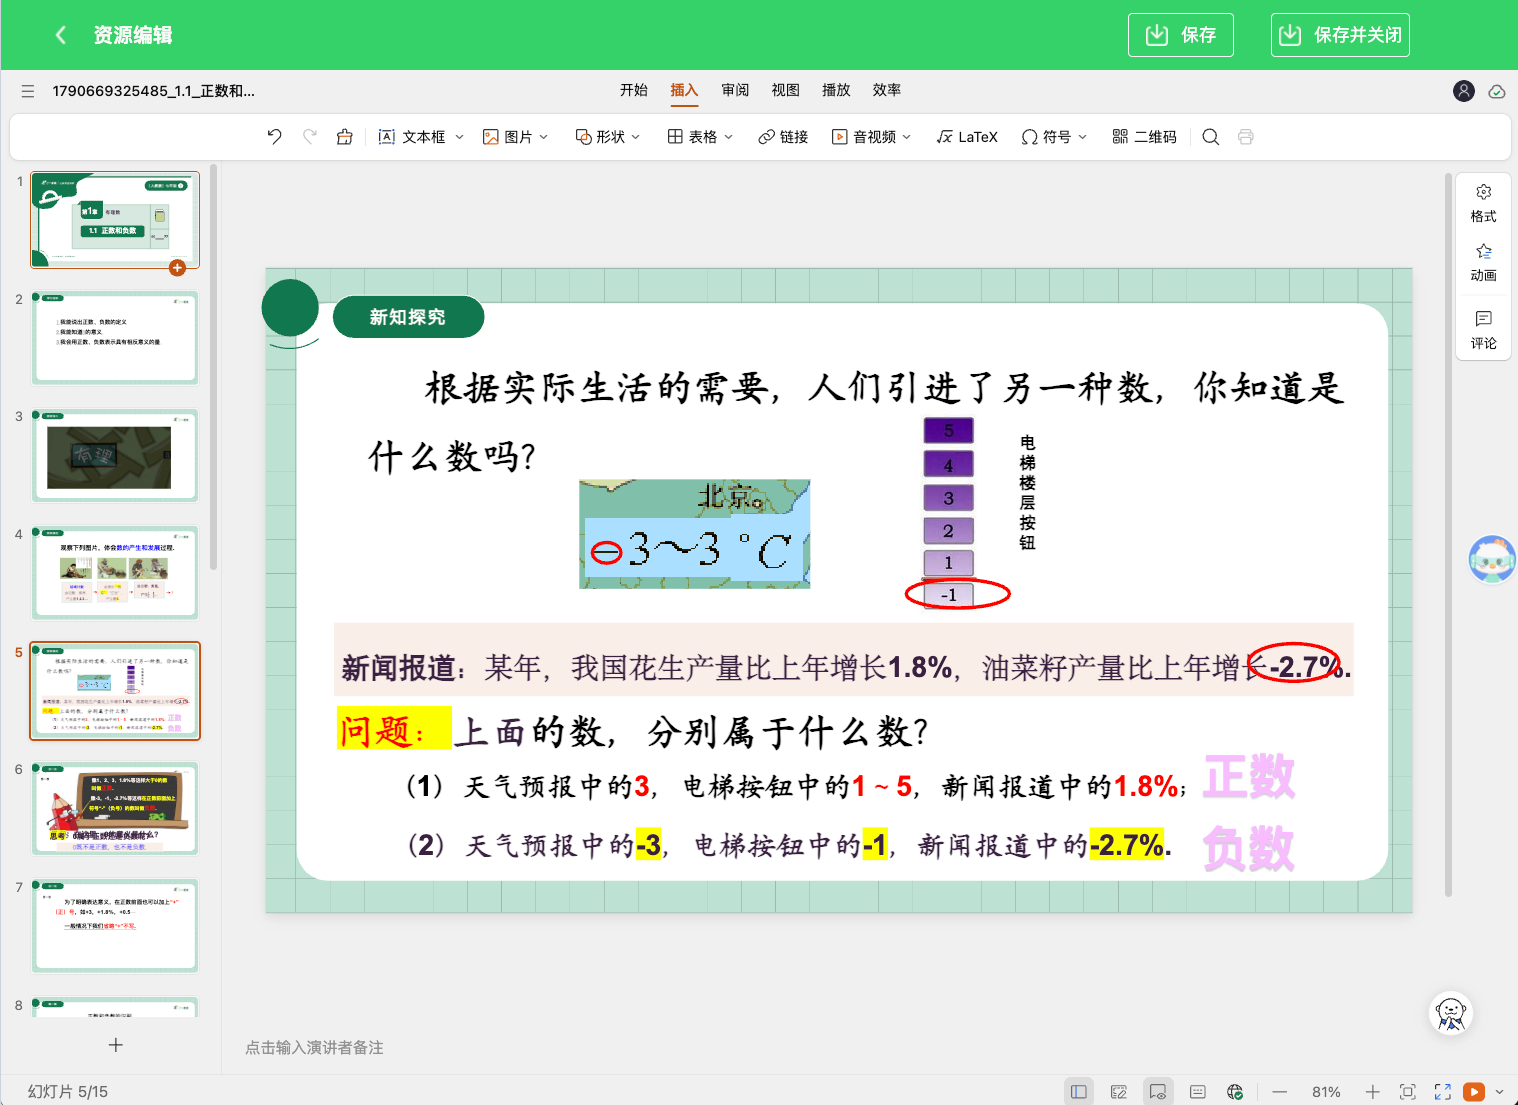1518x1105 pixels.
Task: Toggle the slide thumbnail panel view
Action: pyautogui.click(x=1079, y=1092)
